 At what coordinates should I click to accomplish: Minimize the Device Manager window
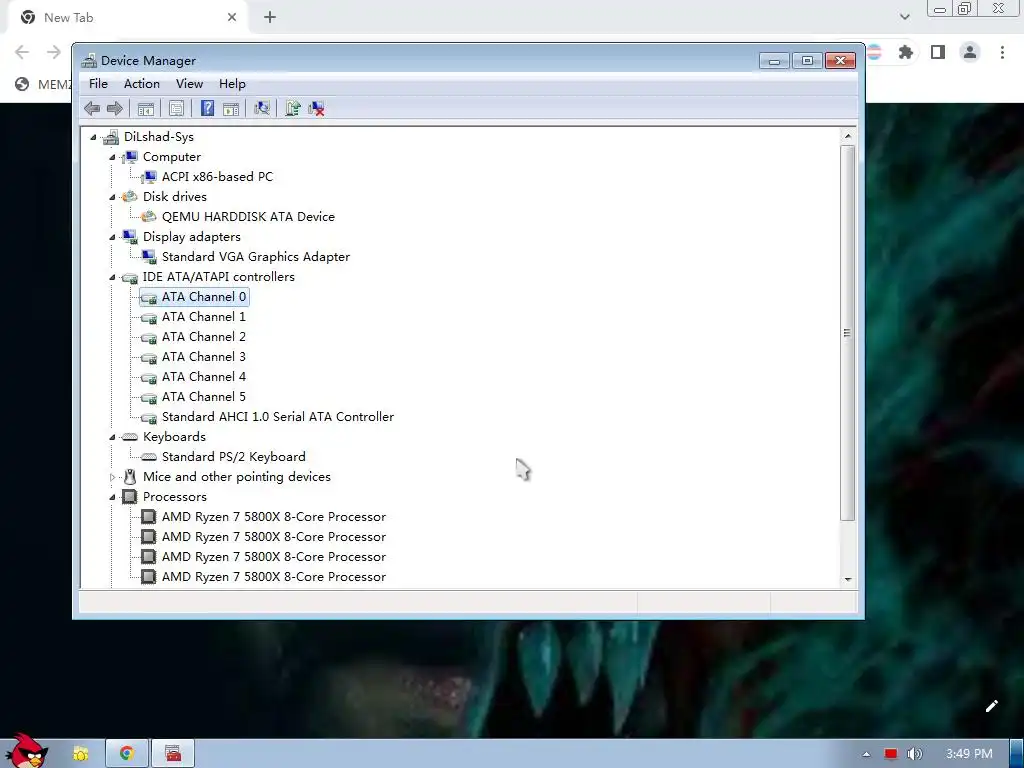point(775,61)
